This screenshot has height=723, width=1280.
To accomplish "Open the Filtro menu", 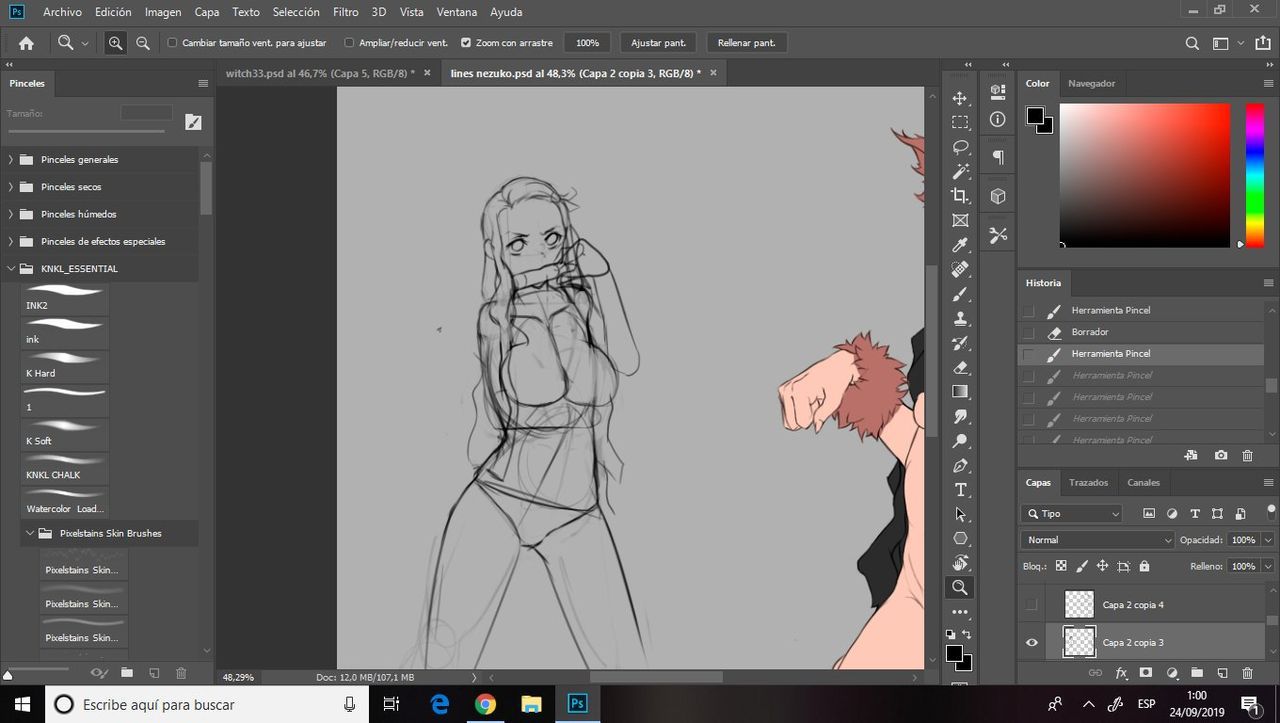I will [346, 12].
